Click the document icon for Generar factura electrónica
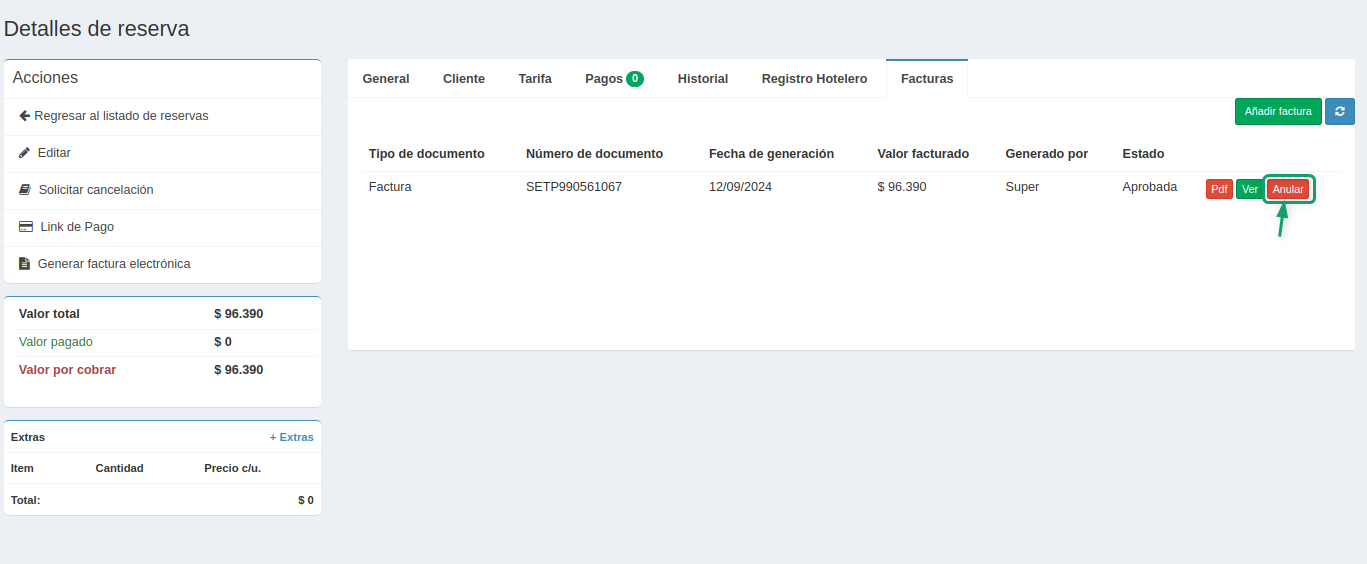Screen dimensions: 1367x564 [25, 264]
